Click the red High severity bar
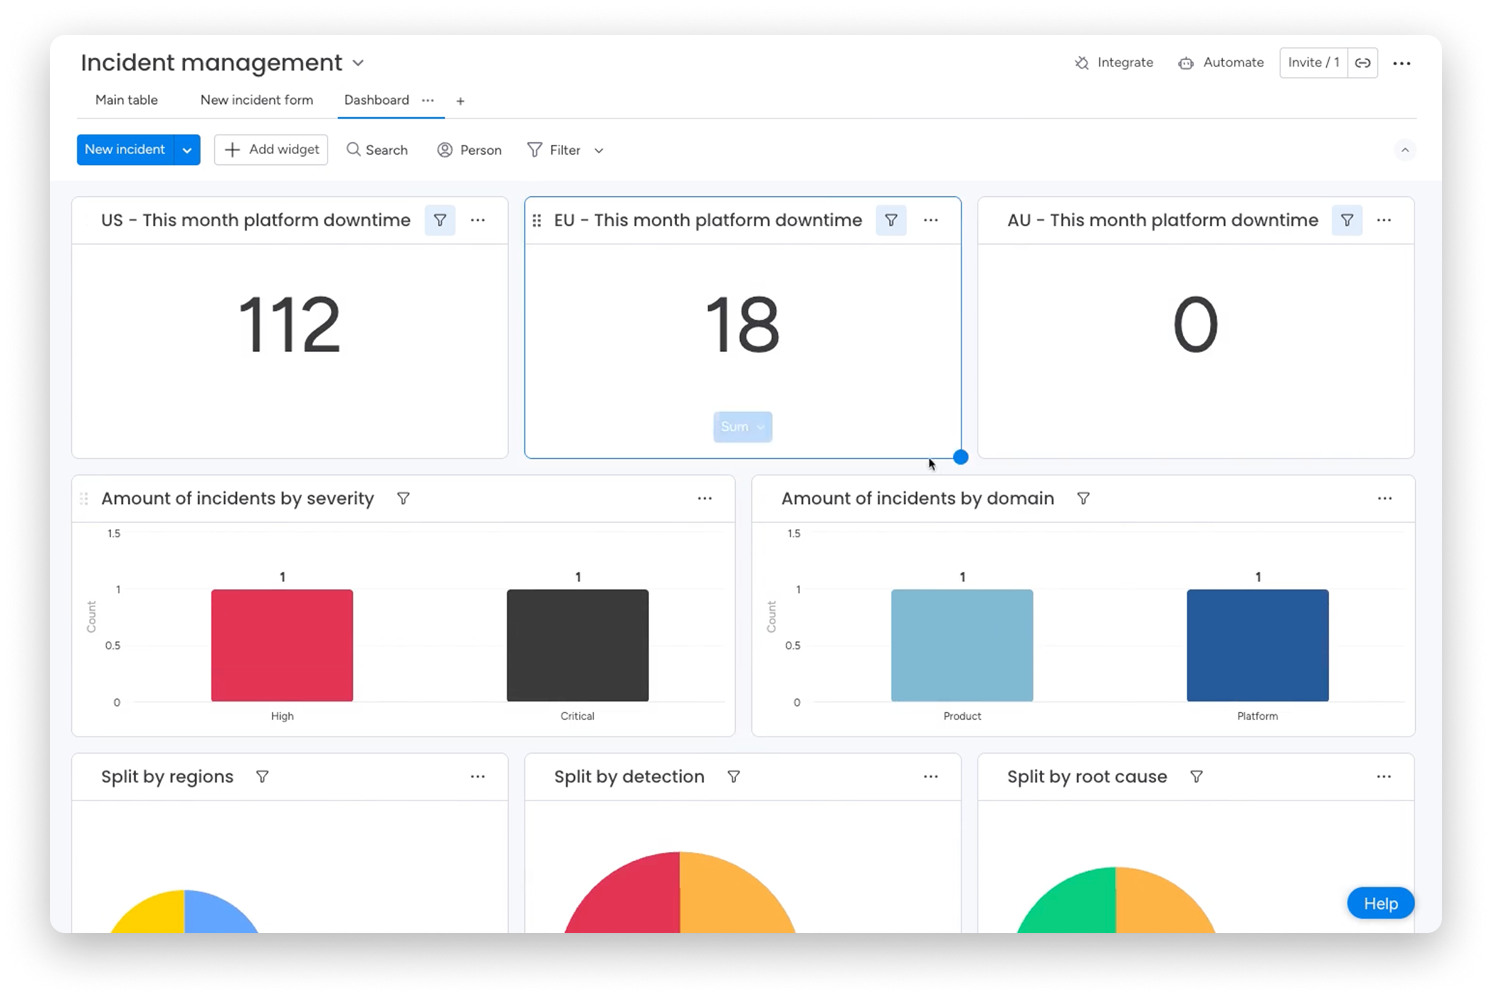1492x998 pixels. click(282, 645)
